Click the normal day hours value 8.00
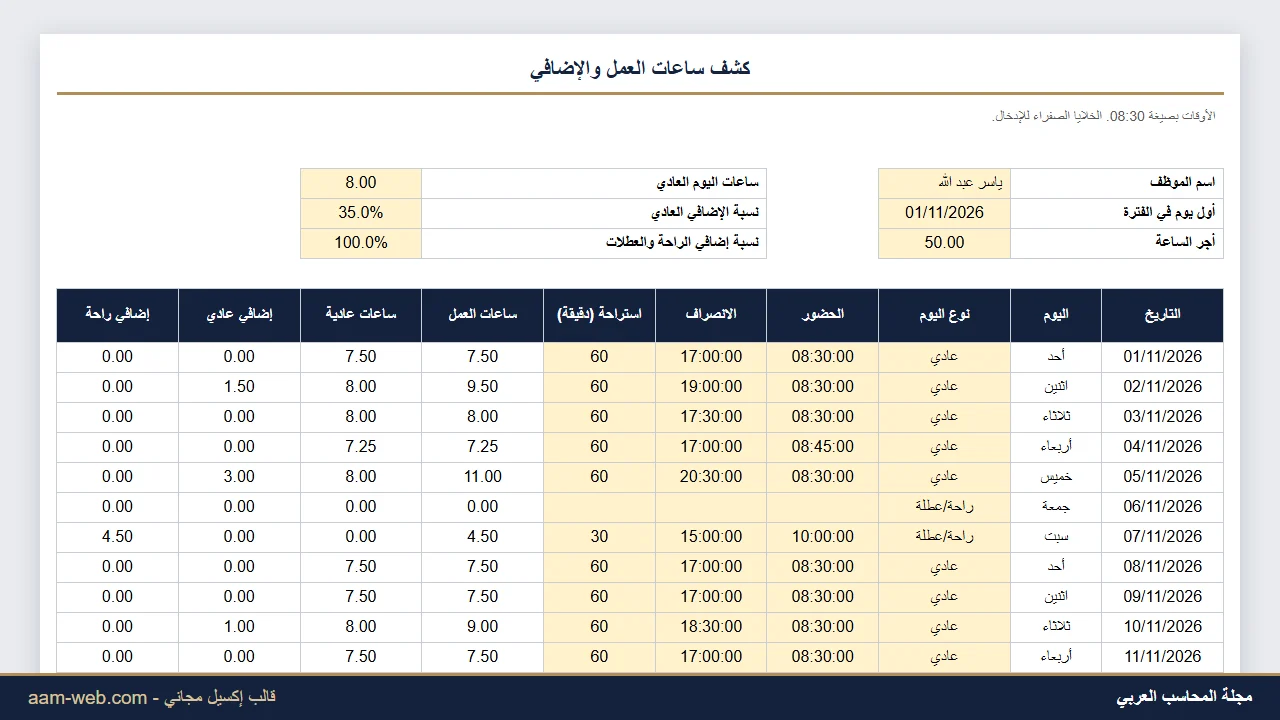This screenshot has width=1280, height=720. [361, 183]
